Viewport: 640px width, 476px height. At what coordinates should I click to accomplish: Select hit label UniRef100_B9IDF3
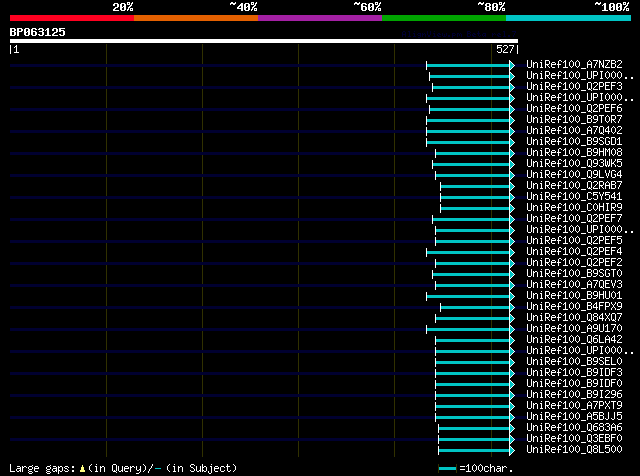pyautogui.click(x=574, y=373)
